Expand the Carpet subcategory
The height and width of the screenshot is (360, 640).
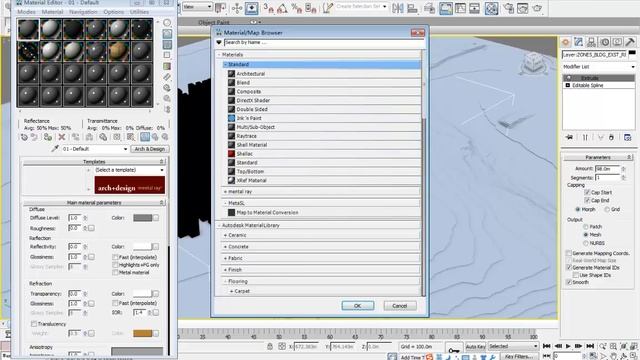click(231, 291)
